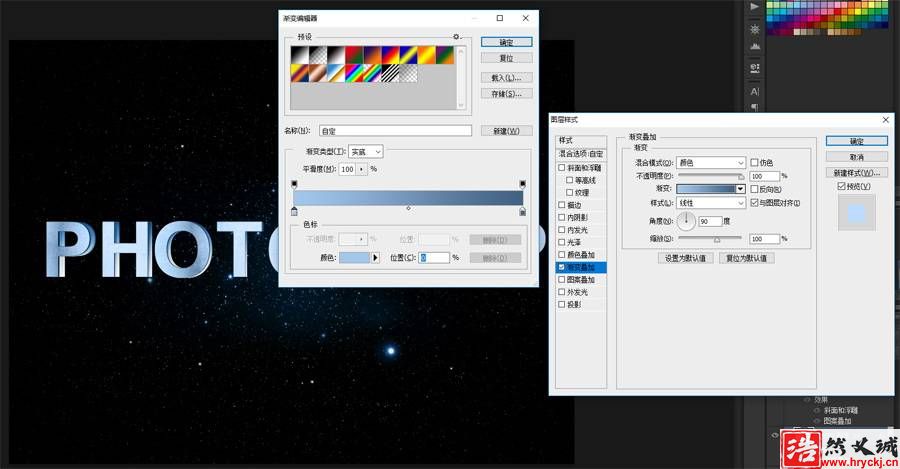This screenshot has width=900, height=469.
Task: Open the Character panel (A| icon)
Action: tap(754, 91)
